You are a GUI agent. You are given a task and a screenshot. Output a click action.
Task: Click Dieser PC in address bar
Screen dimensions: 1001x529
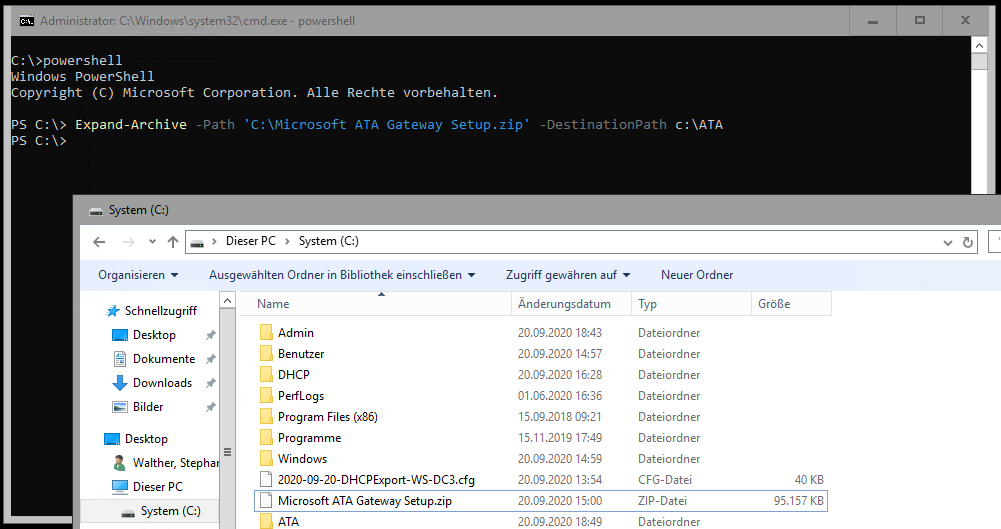click(251, 241)
